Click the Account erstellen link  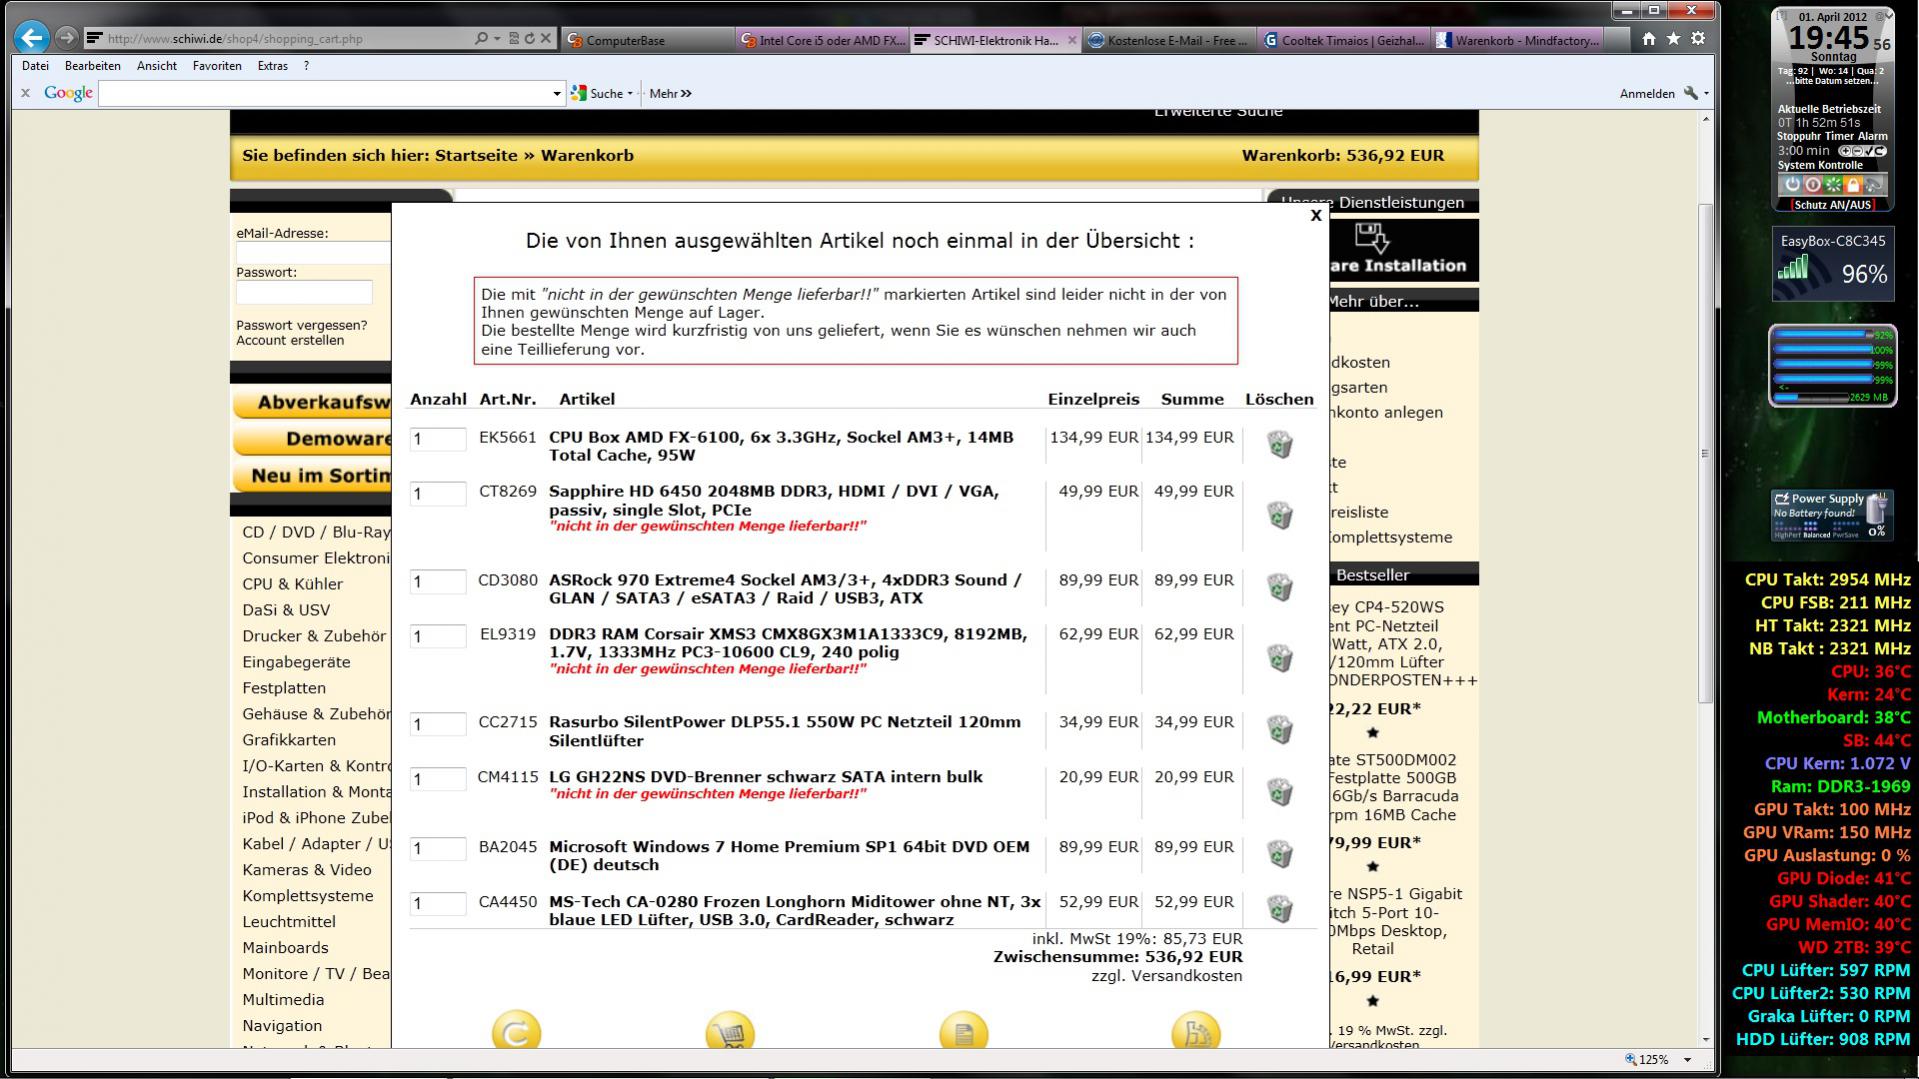pos(290,340)
